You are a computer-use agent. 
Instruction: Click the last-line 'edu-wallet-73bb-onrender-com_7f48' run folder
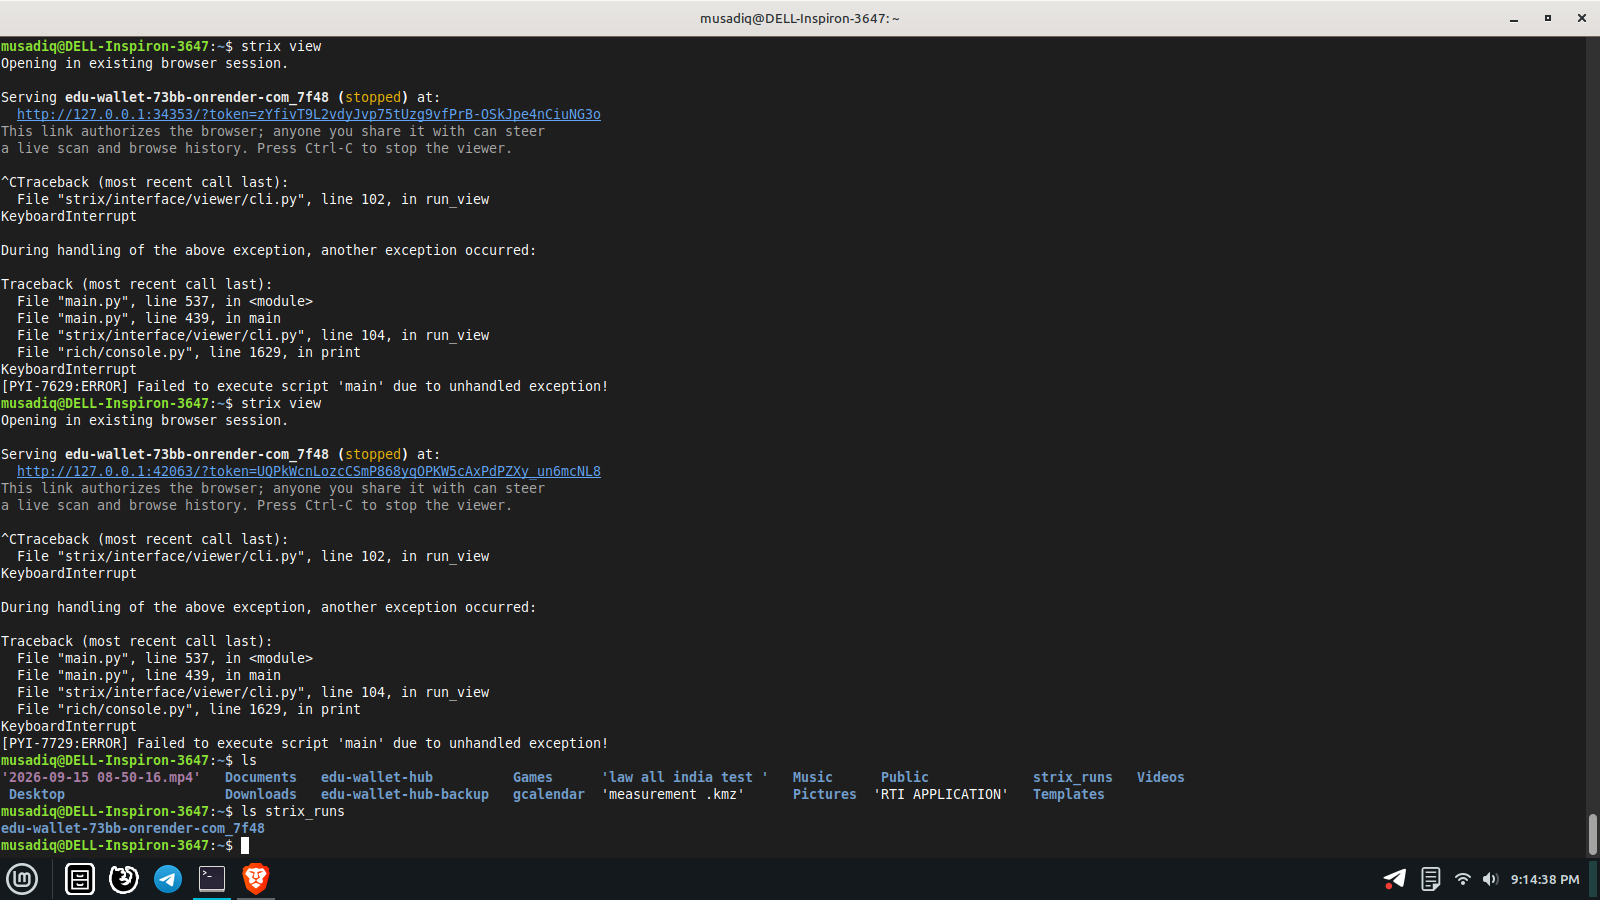pyautogui.click(x=133, y=828)
